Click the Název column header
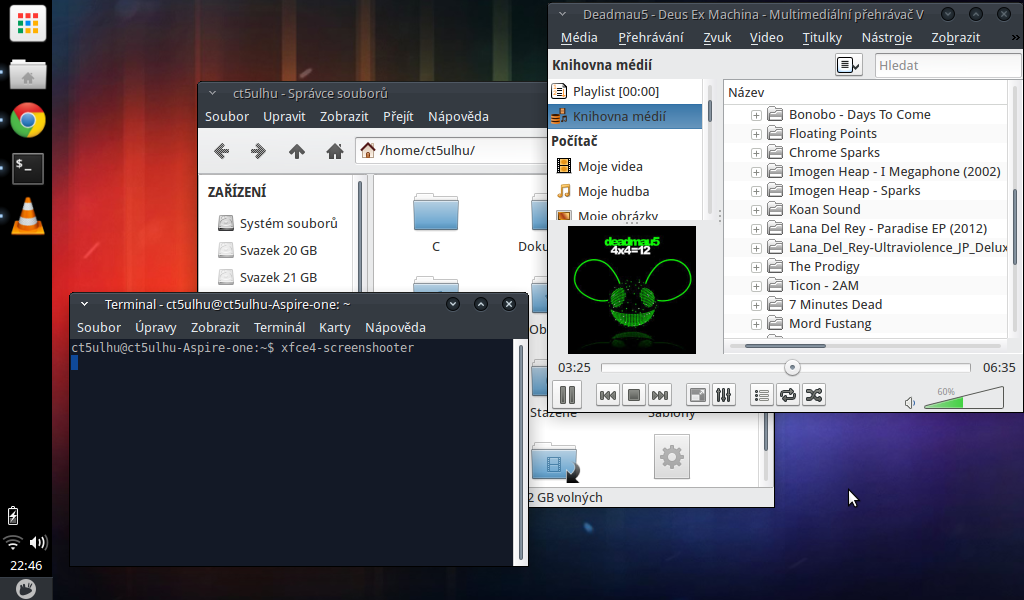The width and height of the screenshot is (1024, 600). pyautogui.click(x=866, y=93)
